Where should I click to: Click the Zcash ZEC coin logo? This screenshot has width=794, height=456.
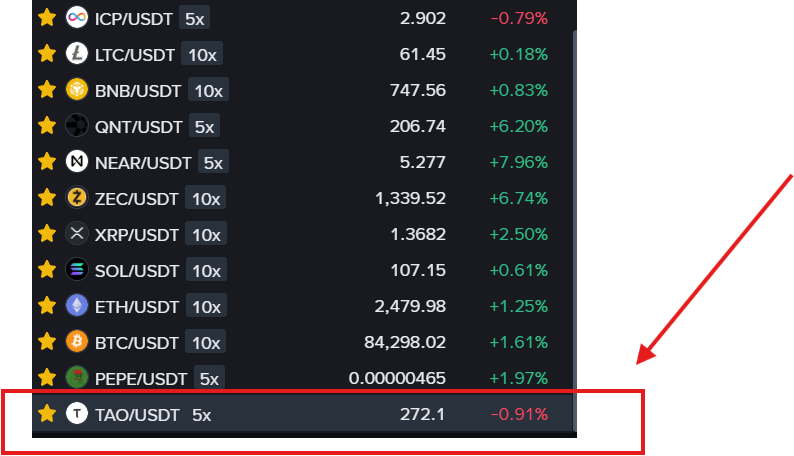pos(77,197)
